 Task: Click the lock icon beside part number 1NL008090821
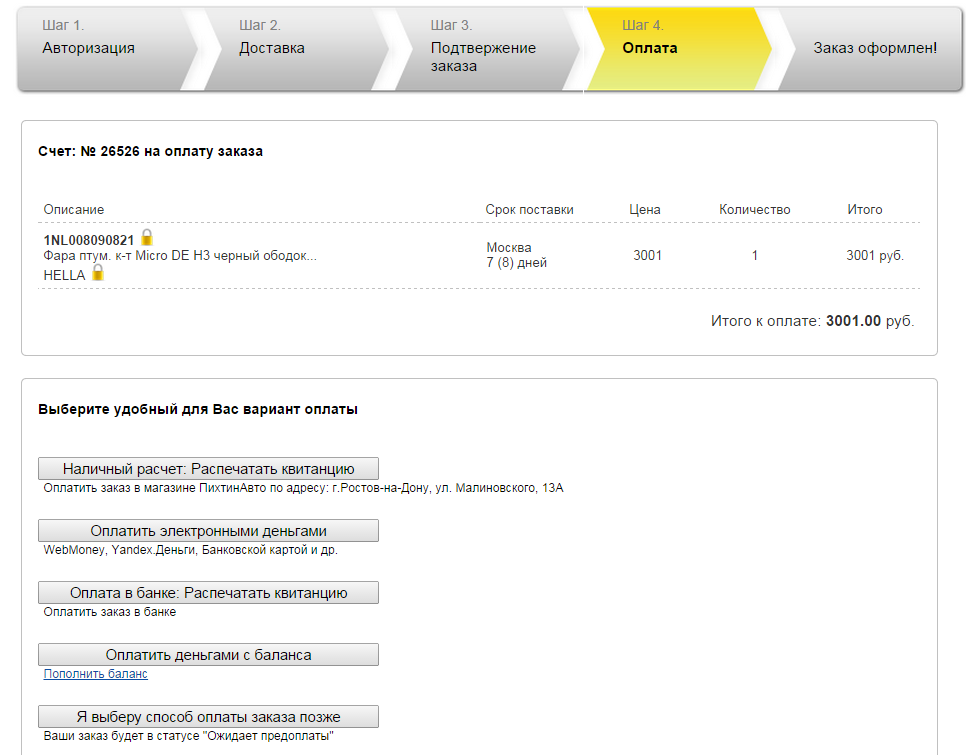147,238
